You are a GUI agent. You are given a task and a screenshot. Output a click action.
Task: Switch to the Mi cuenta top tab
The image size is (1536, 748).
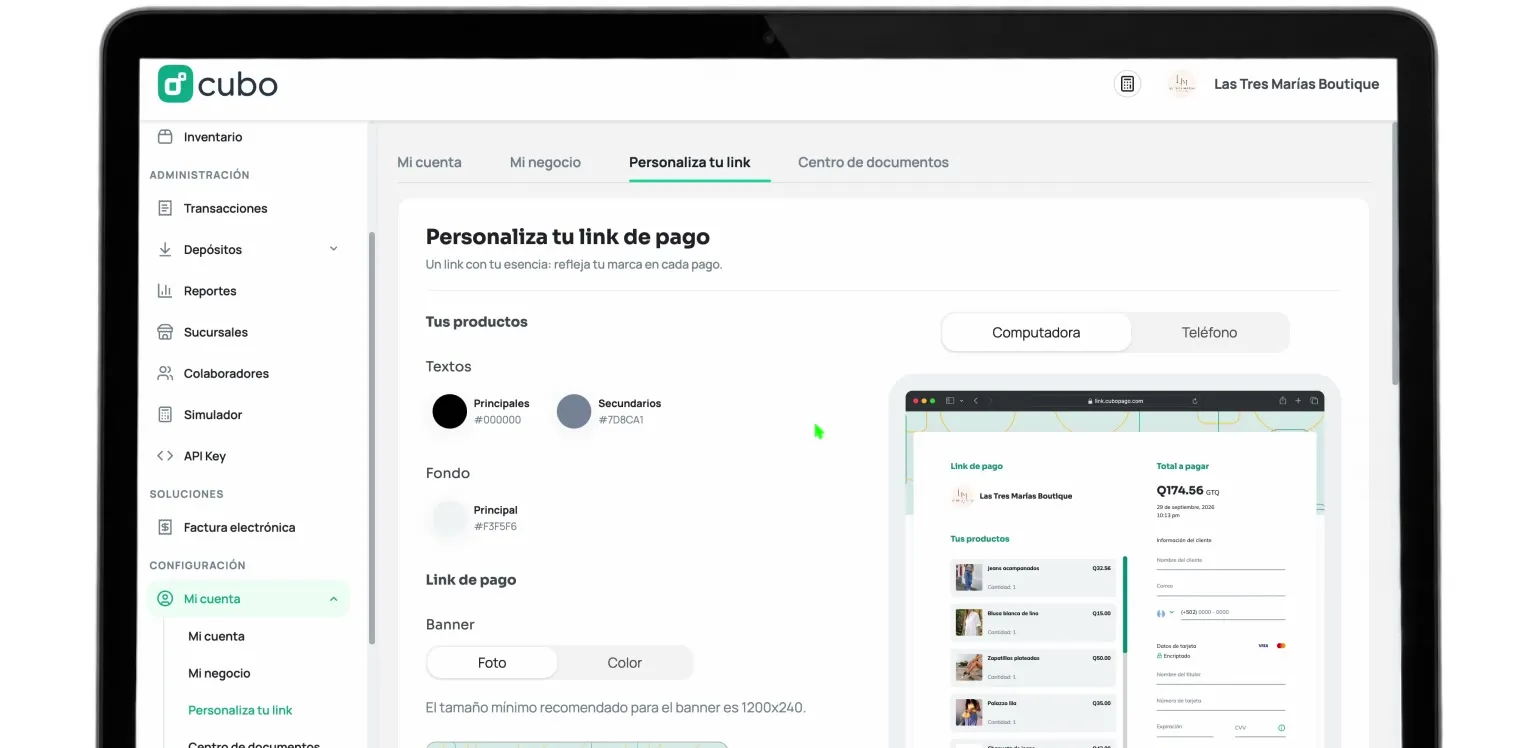point(430,162)
